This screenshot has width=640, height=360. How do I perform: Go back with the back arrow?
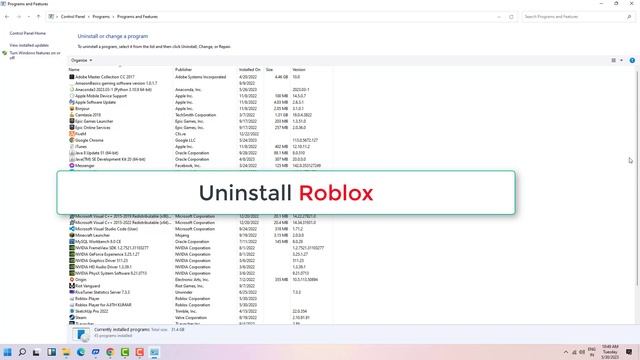tap(7, 17)
